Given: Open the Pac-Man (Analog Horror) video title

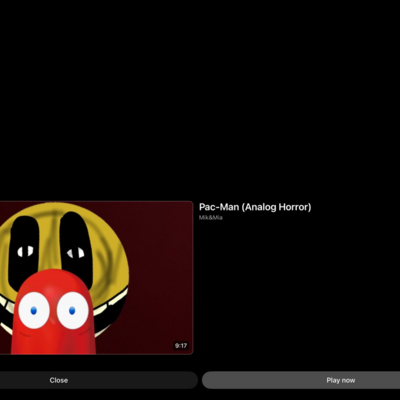Looking at the screenshot, I should point(255,207).
